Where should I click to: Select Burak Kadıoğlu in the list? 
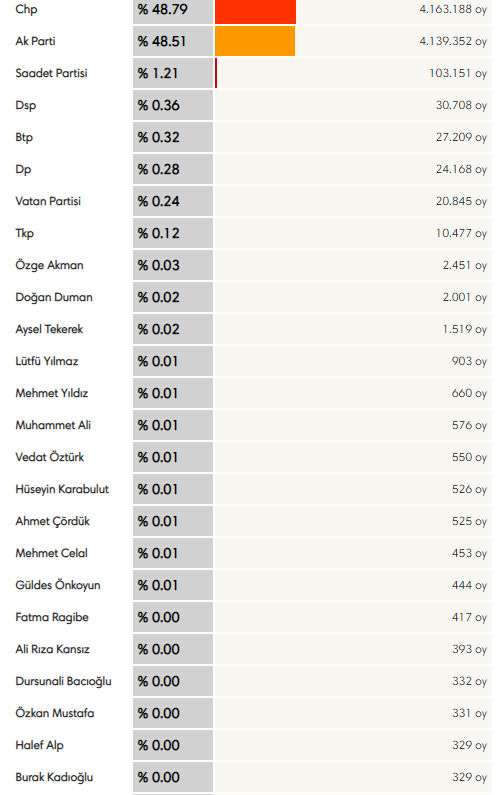[x=54, y=777]
